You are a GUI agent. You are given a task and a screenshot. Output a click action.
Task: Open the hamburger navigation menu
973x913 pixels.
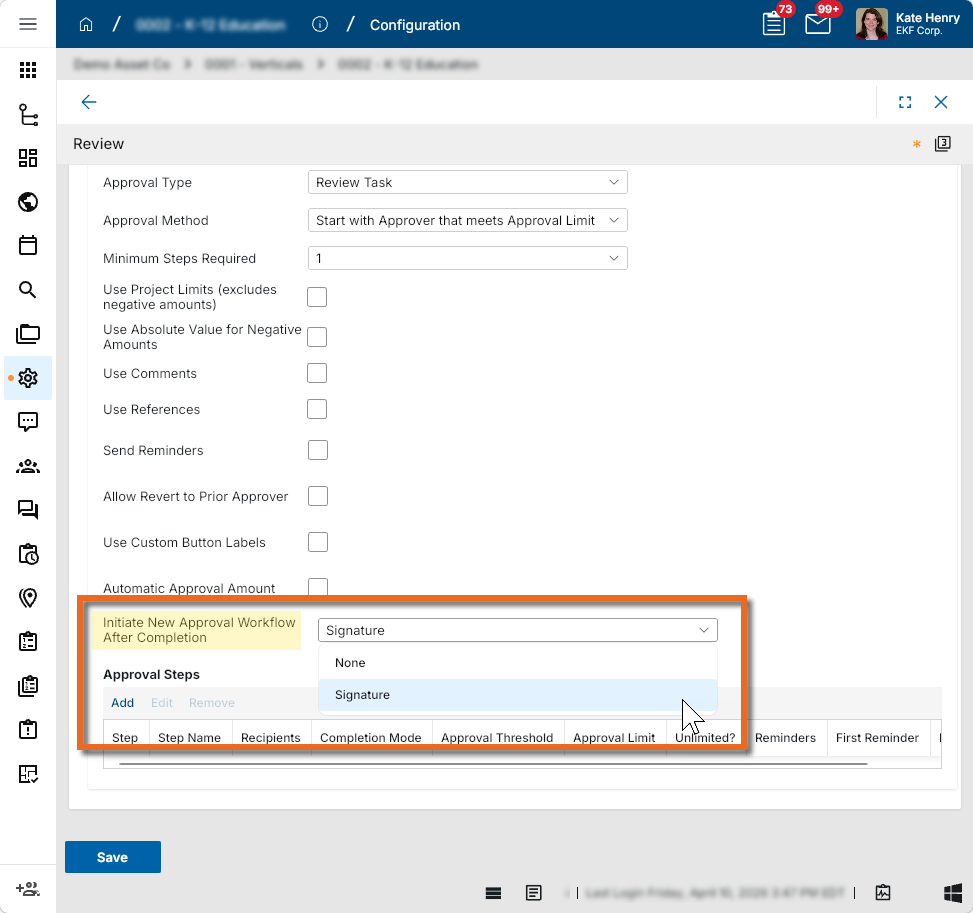click(x=28, y=24)
